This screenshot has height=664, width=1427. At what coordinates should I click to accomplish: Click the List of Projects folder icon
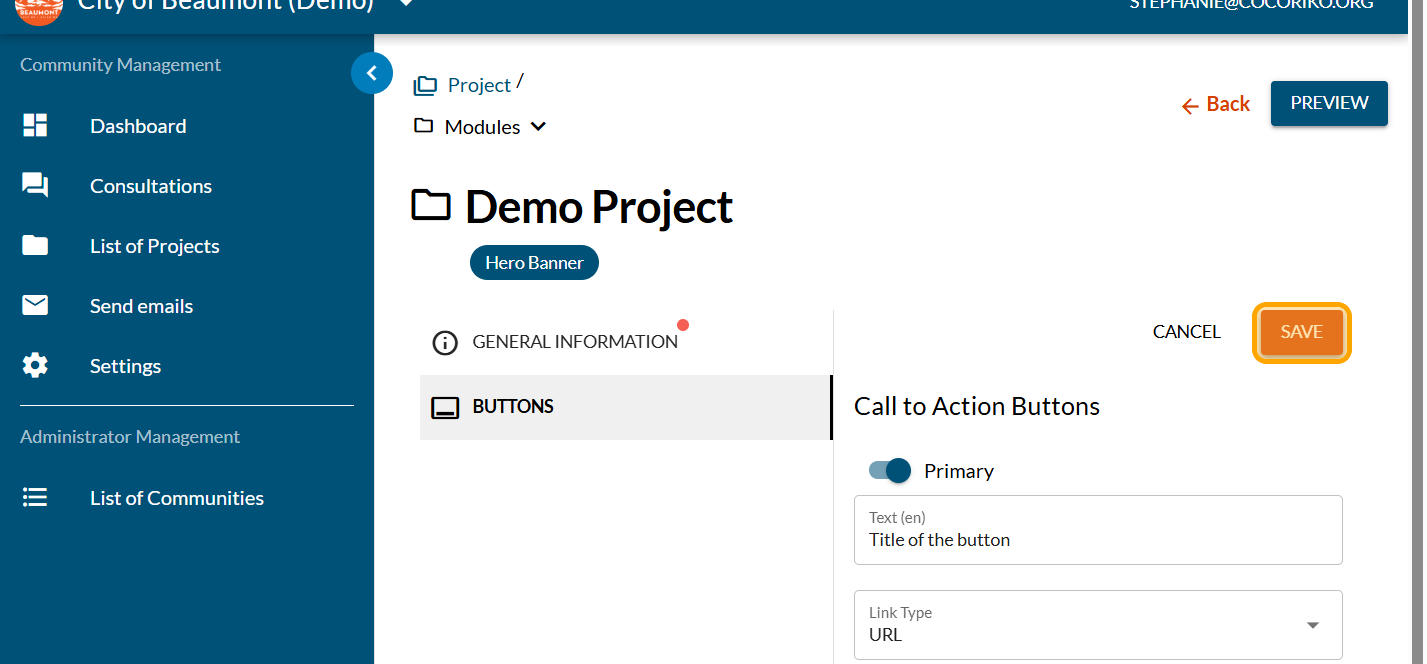pyautogui.click(x=35, y=246)
